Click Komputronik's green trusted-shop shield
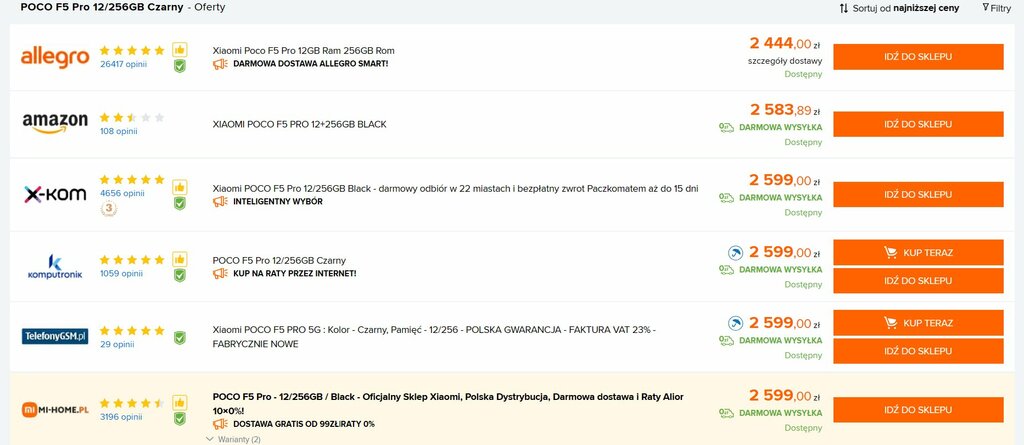The image size is (1024, 445). [x=180, y=275]
